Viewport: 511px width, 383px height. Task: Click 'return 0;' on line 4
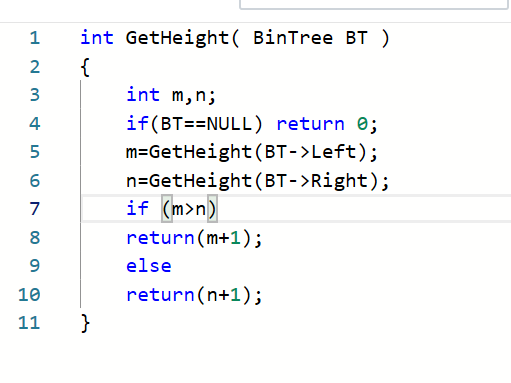[x=327, y=124]
